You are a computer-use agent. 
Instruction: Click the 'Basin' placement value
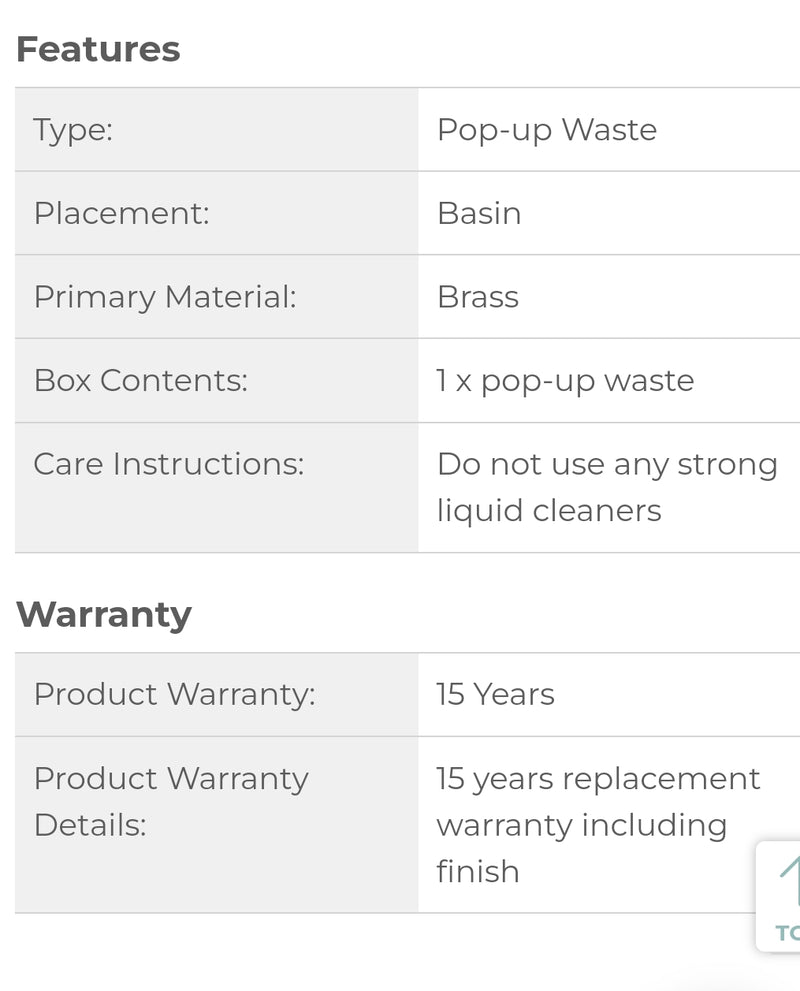tap(478, 214)
